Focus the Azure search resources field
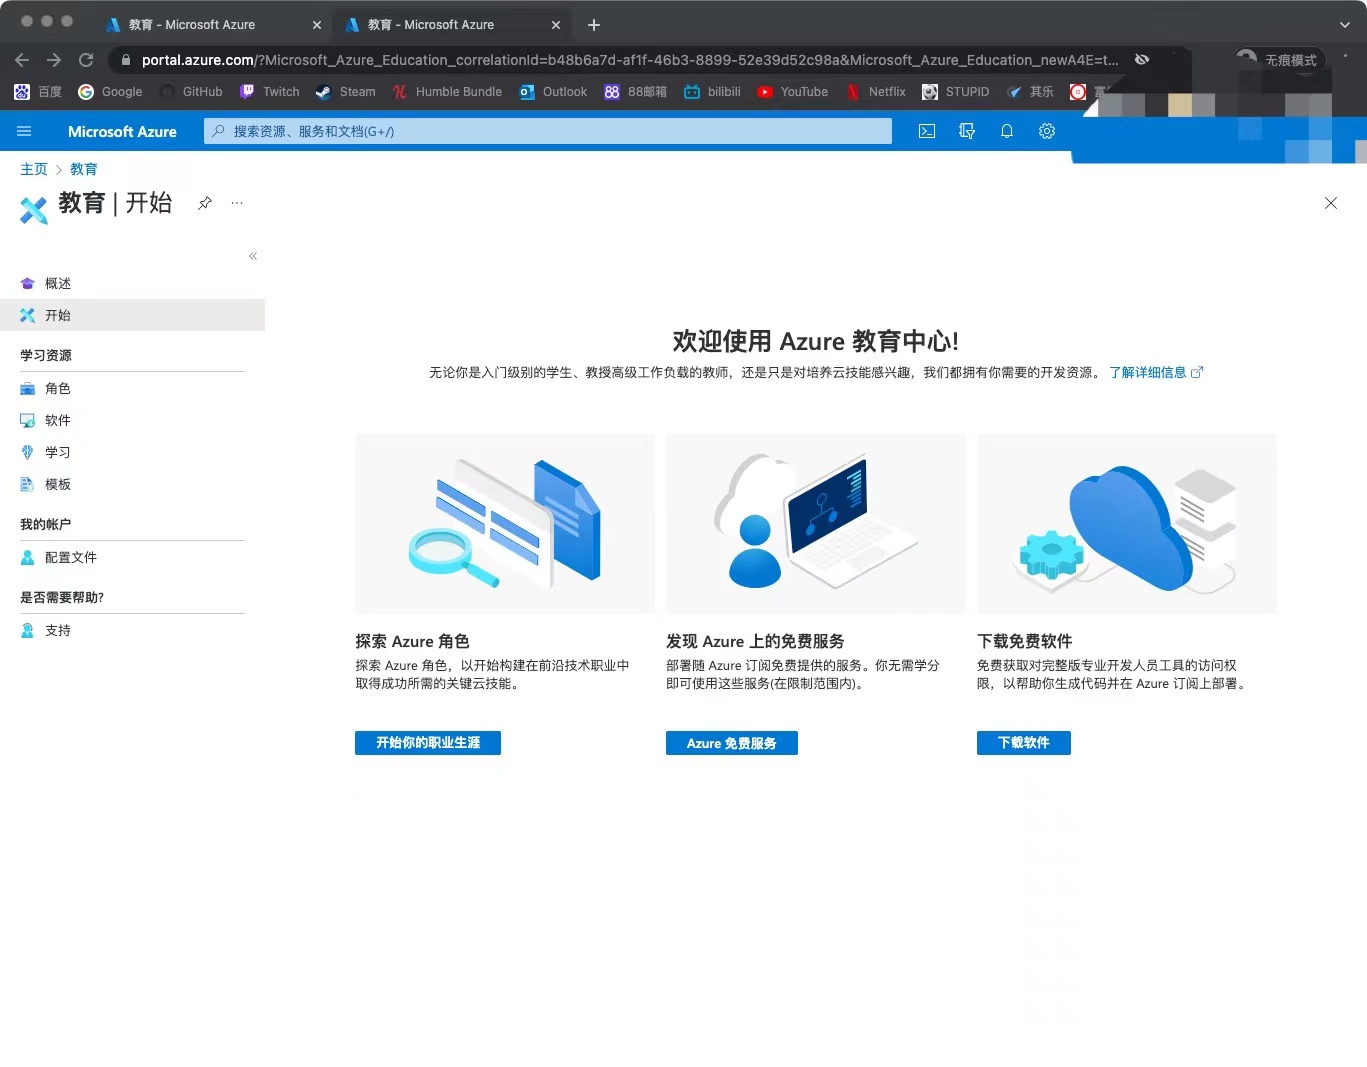This screenshot has height=1067, width=1367. (548, 131)
